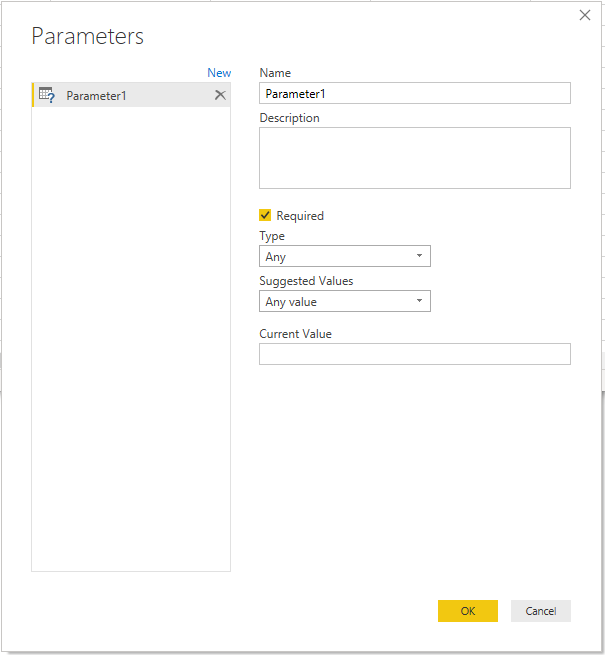
Task: Focus the Name text field
Action: click(415, 93)
